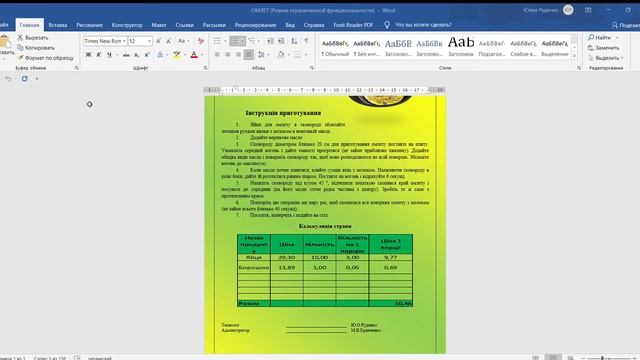This screenshot has width=640, height=360.
Task: Switch to Вставка tab
Action: 58,25
